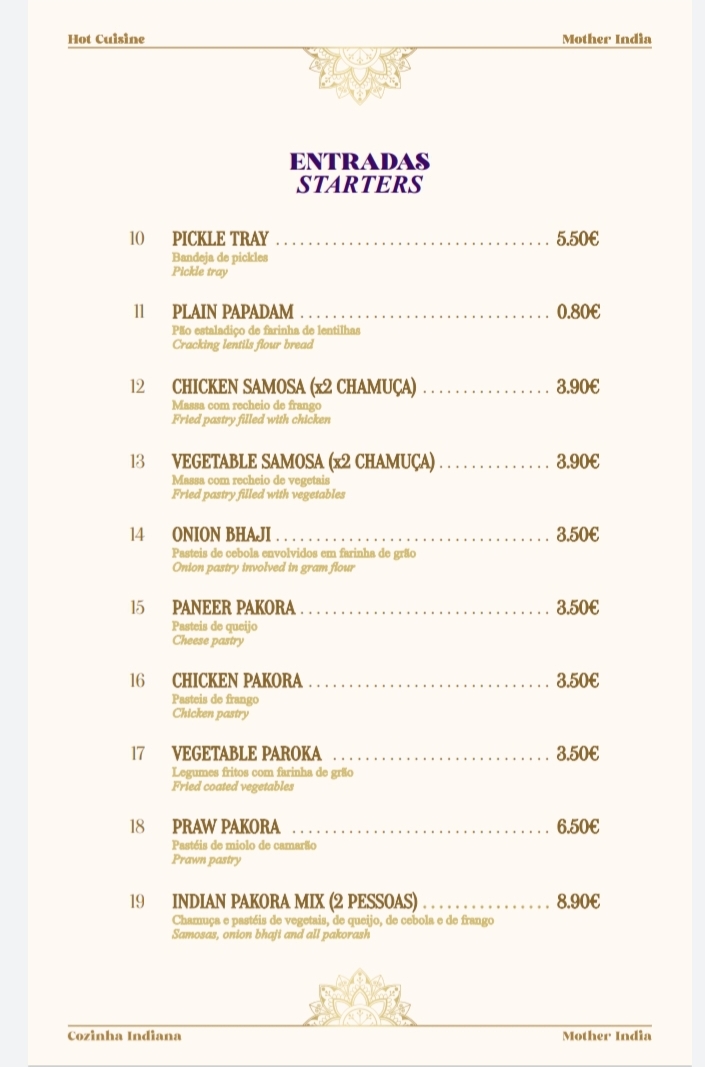Select the PICKLE TRAY item

(x=220, y=239)
